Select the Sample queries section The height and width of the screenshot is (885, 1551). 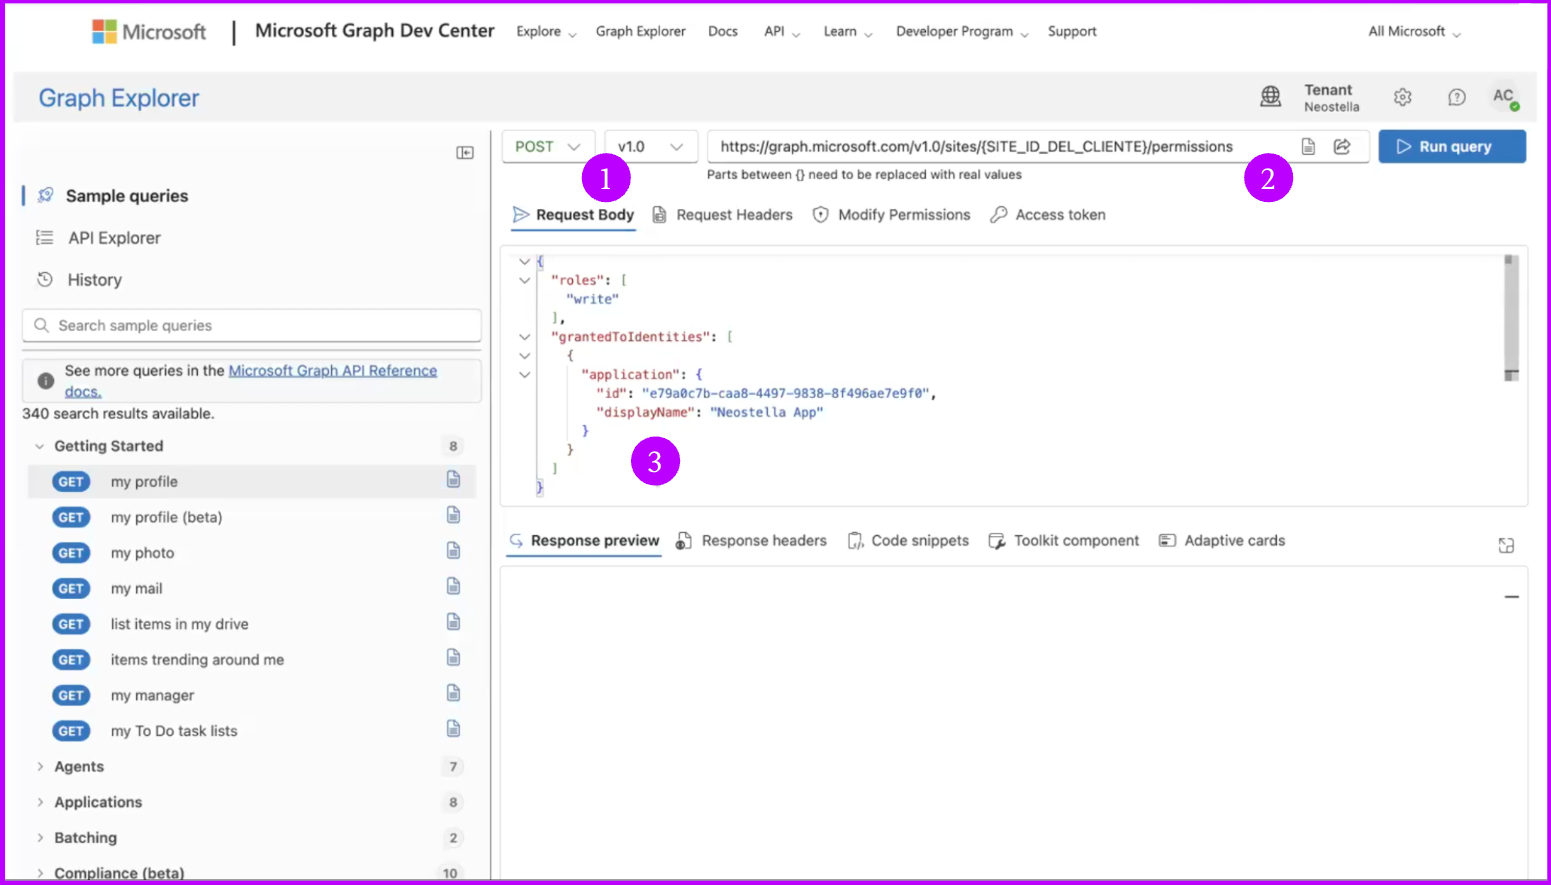[x=127, y=196]
